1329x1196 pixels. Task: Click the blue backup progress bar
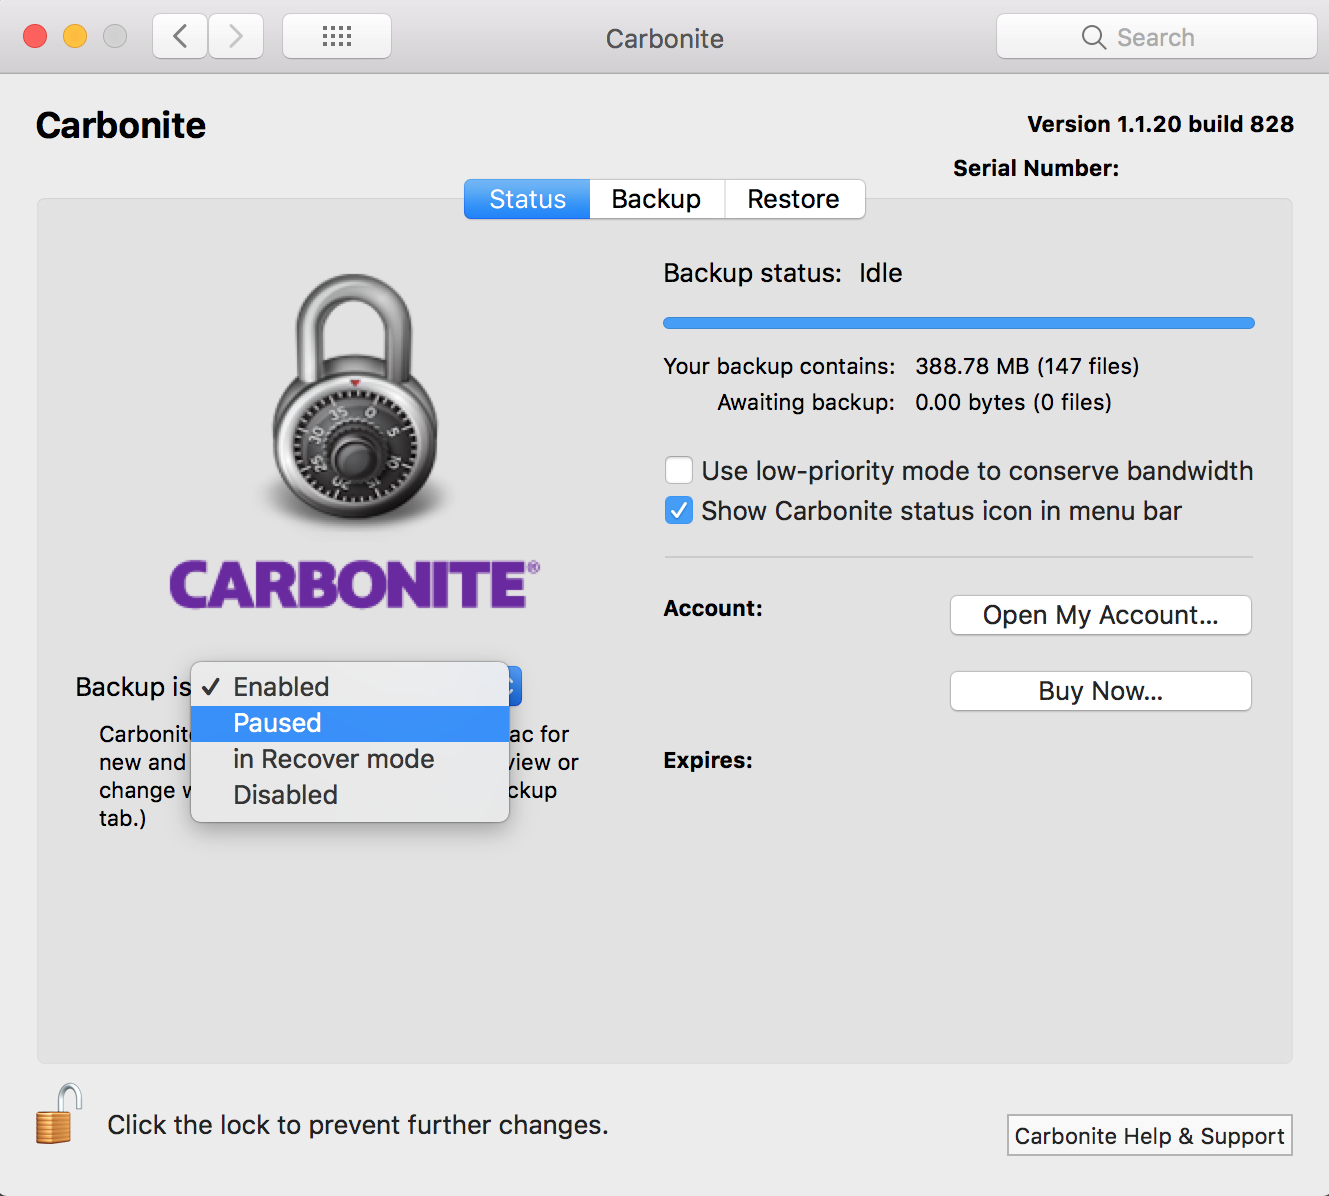point(958,323)
